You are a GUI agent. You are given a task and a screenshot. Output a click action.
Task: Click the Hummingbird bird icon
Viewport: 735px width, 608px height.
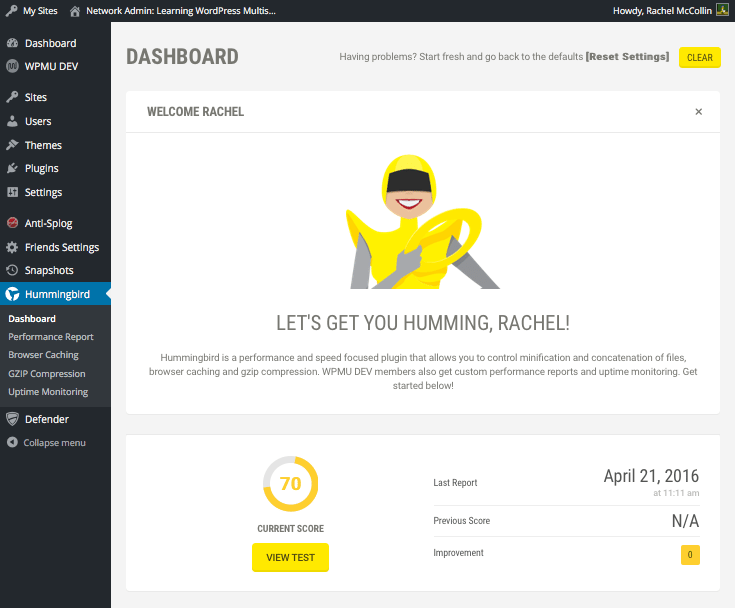click(13, 294)
